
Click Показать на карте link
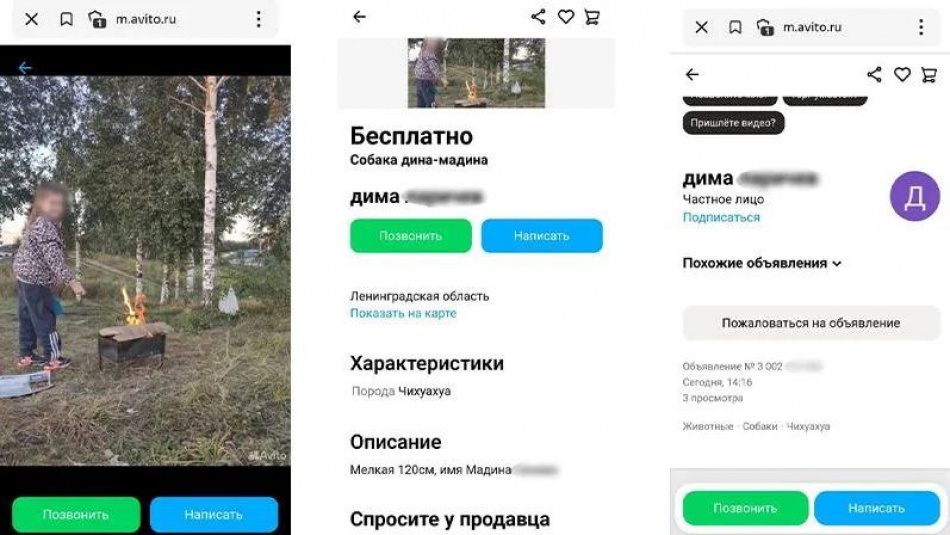(x=403, y=313)
